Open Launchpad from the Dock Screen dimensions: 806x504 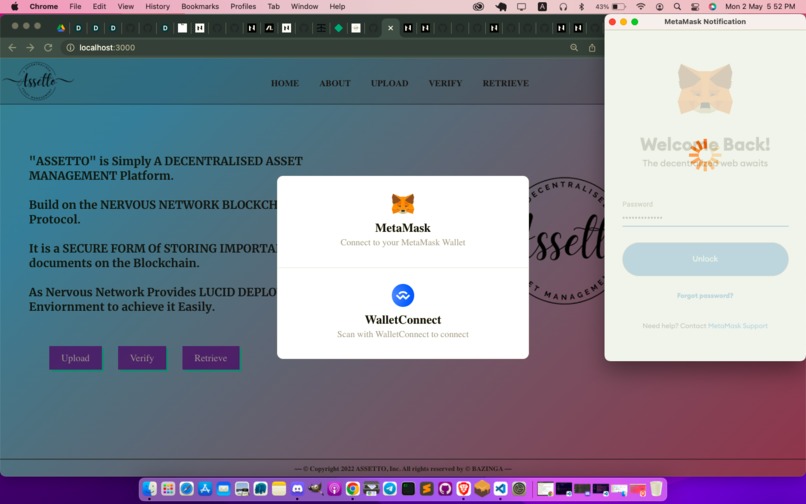click(168, 488)
